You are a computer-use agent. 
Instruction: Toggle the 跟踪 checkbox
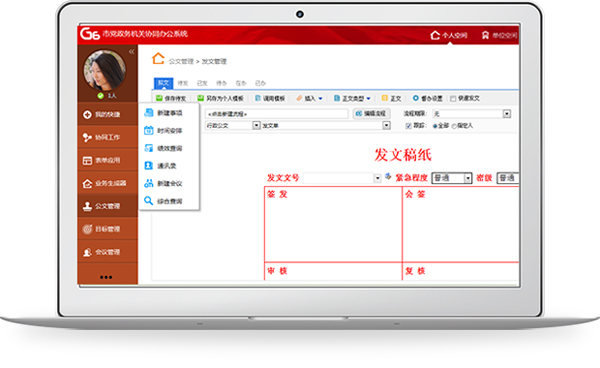pos(408,126)
